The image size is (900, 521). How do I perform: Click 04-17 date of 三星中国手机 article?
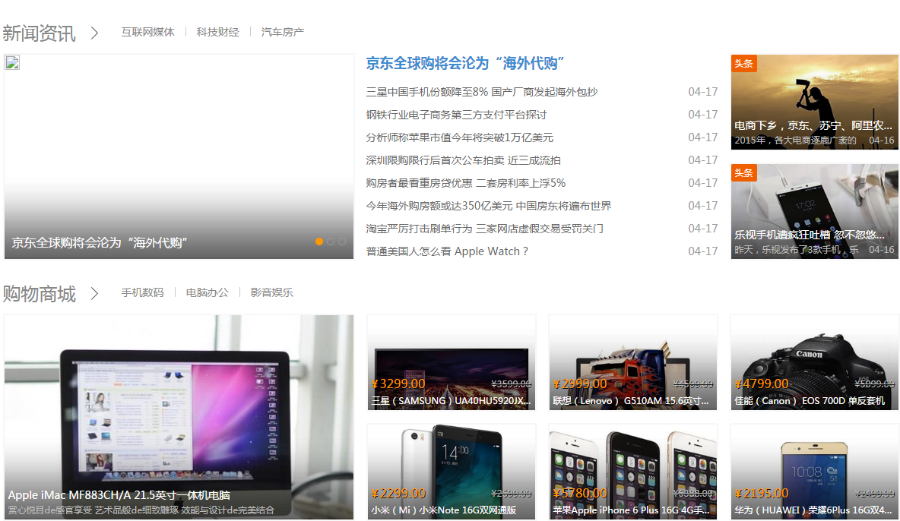click(x=703, y=92)
